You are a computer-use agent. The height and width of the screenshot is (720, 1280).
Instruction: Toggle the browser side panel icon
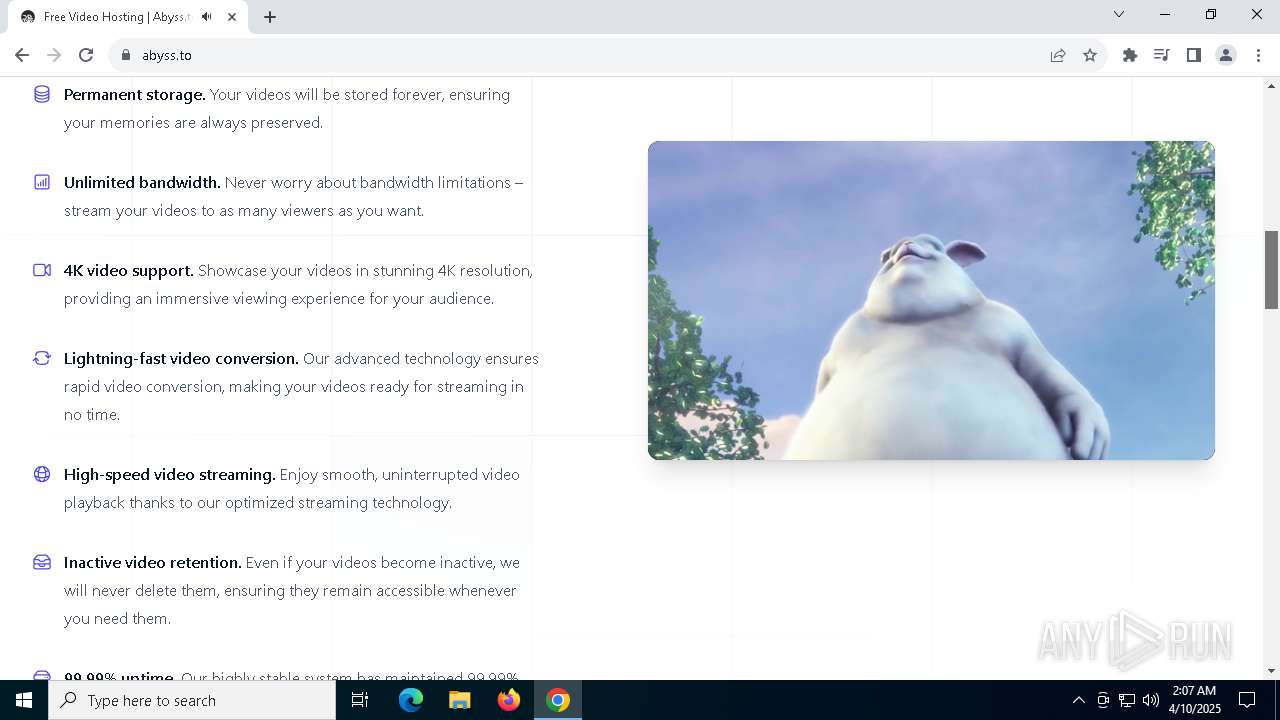(x=1193, y=55)
